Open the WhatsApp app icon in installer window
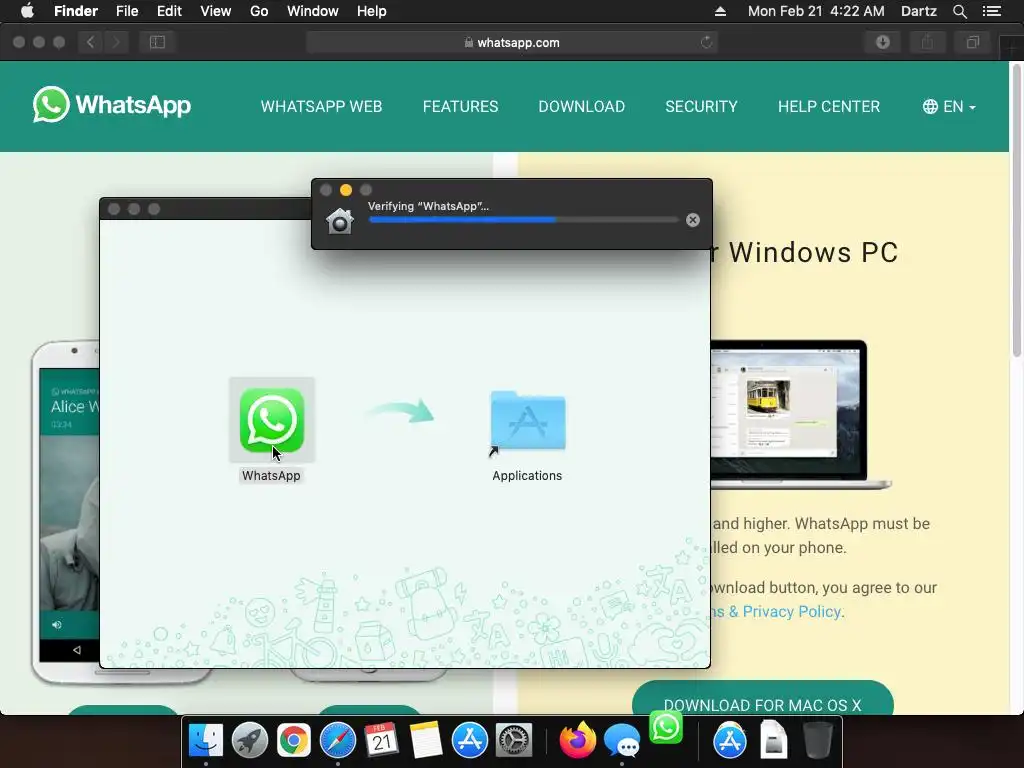Viewport: 1024px width, 768px height. pyautogui.click(x=272, y=420)
